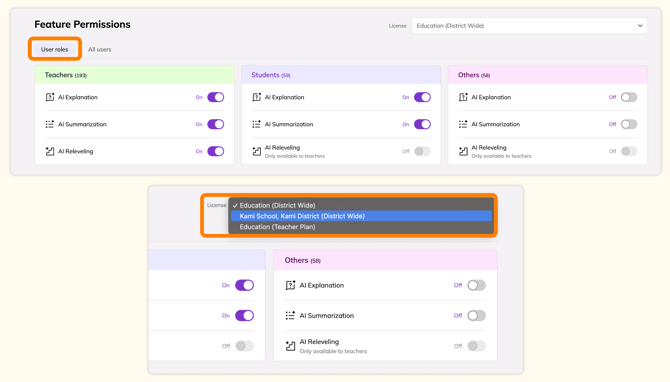670x382 pixels.
Task: Choose Education (District Wide) menu option
Action: pos(361,205)
